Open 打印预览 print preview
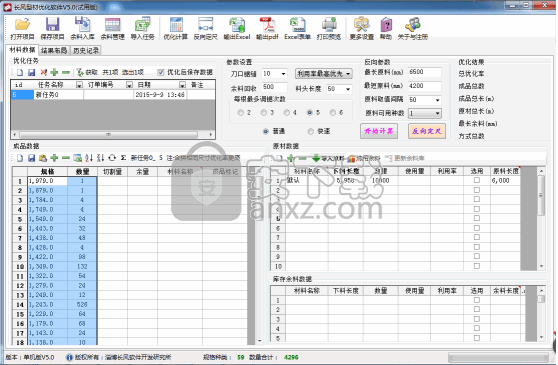Viewport: 558px width, 365px height. coord(329,29)
